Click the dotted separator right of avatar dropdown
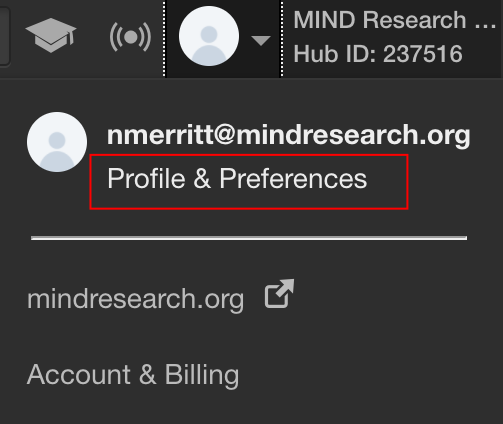The image size is (503, 424). [282, 39]
